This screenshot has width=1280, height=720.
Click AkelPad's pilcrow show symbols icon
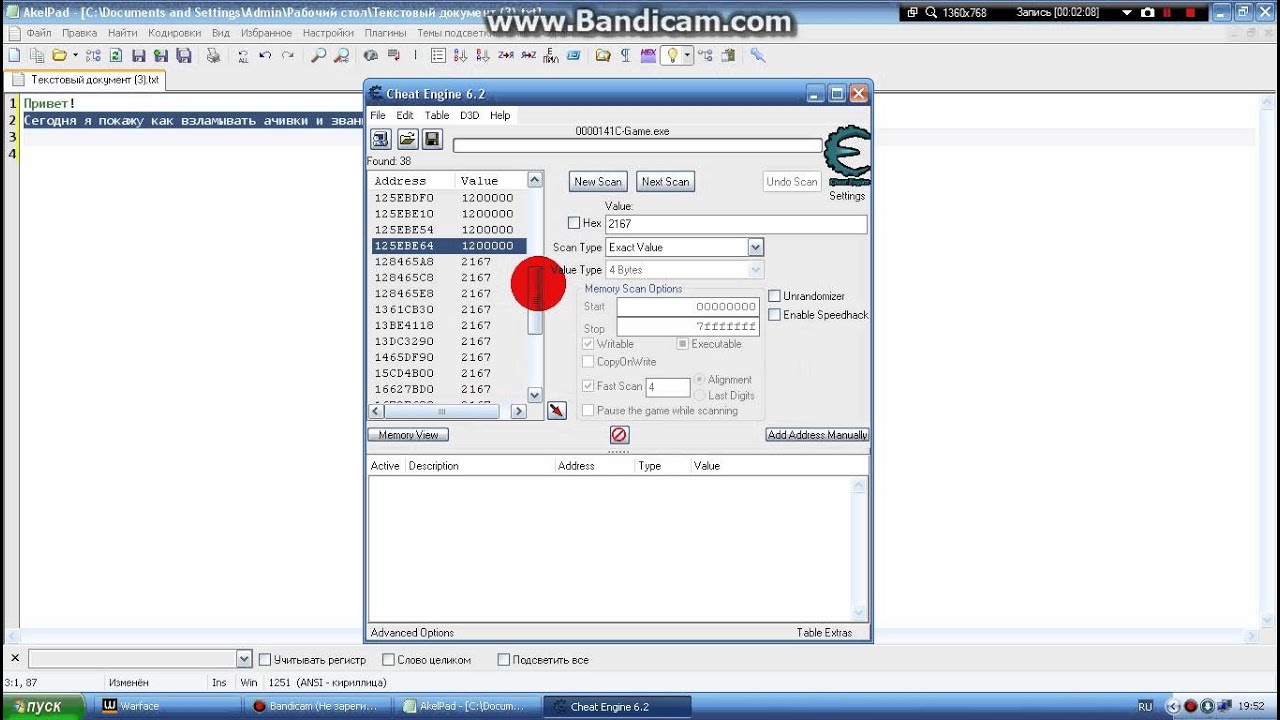pos(626,55)
